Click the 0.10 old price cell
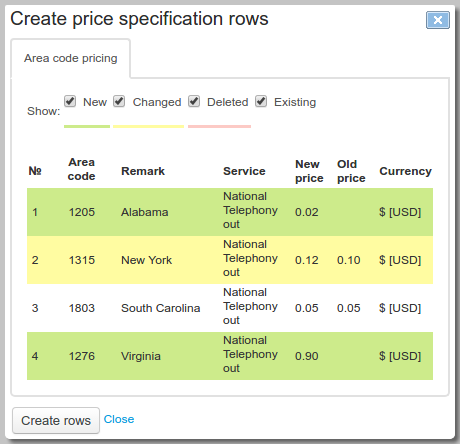 (x=349, y=260)
